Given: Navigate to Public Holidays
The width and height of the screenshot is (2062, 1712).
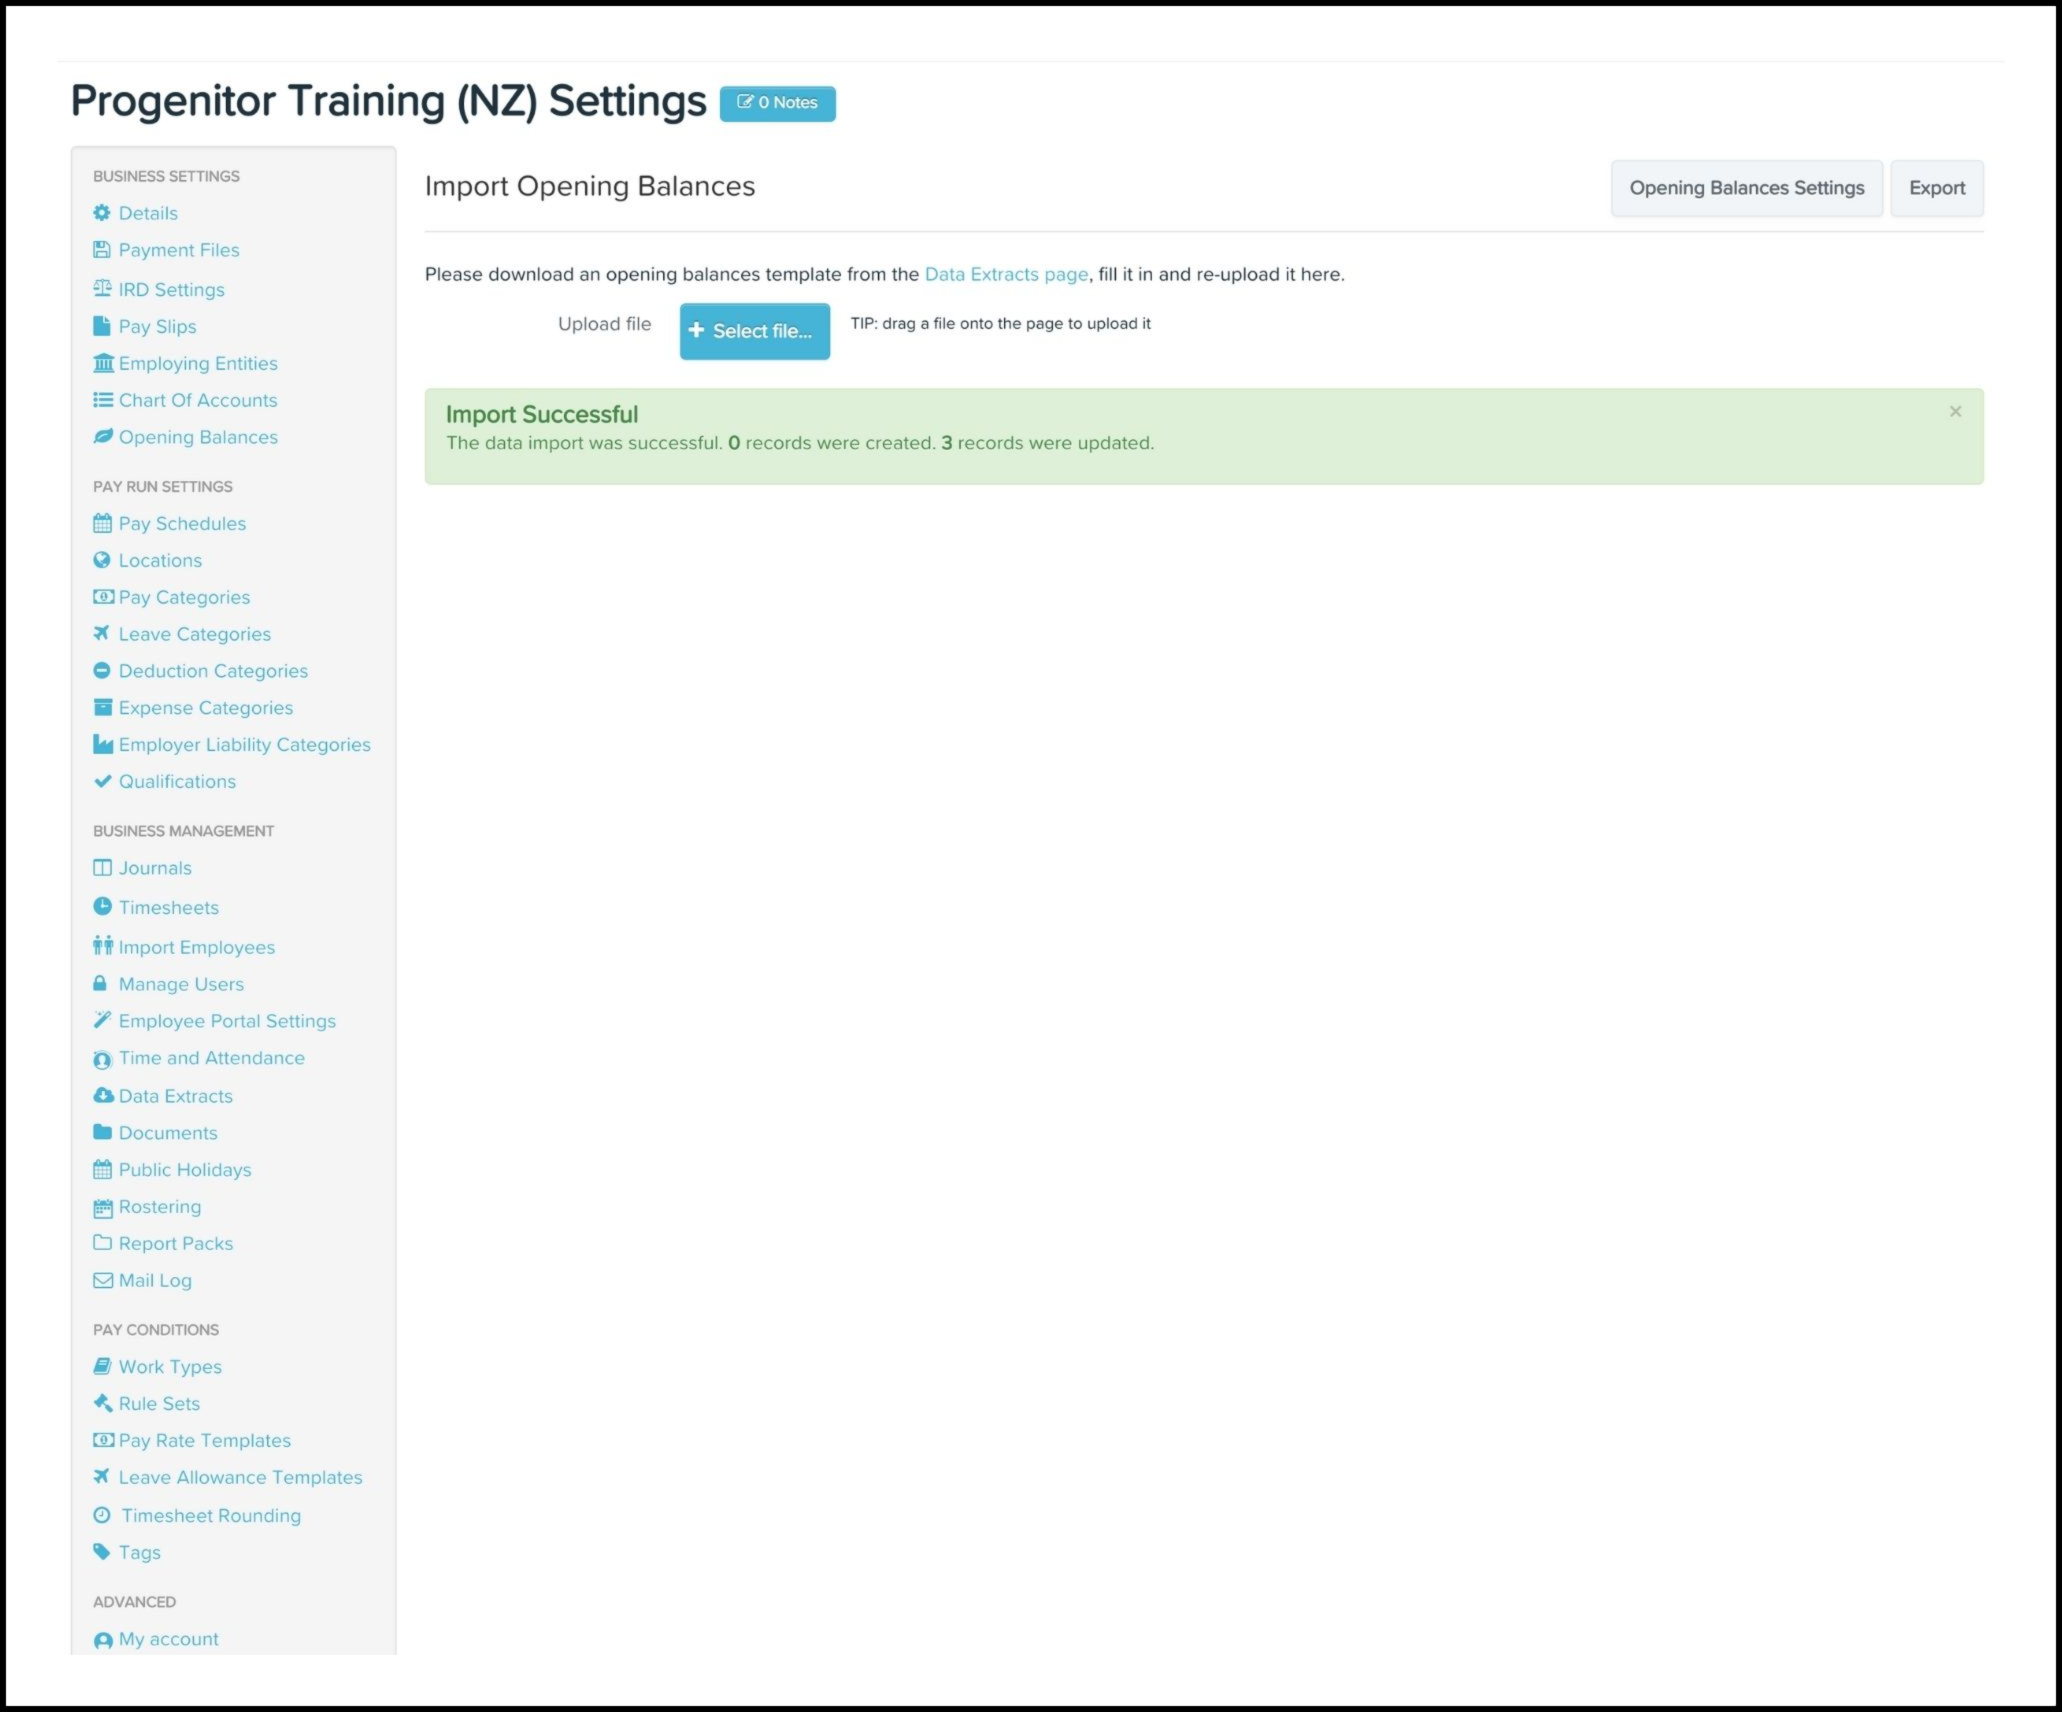Looking at the screenshot, I should pos(184,1170).
